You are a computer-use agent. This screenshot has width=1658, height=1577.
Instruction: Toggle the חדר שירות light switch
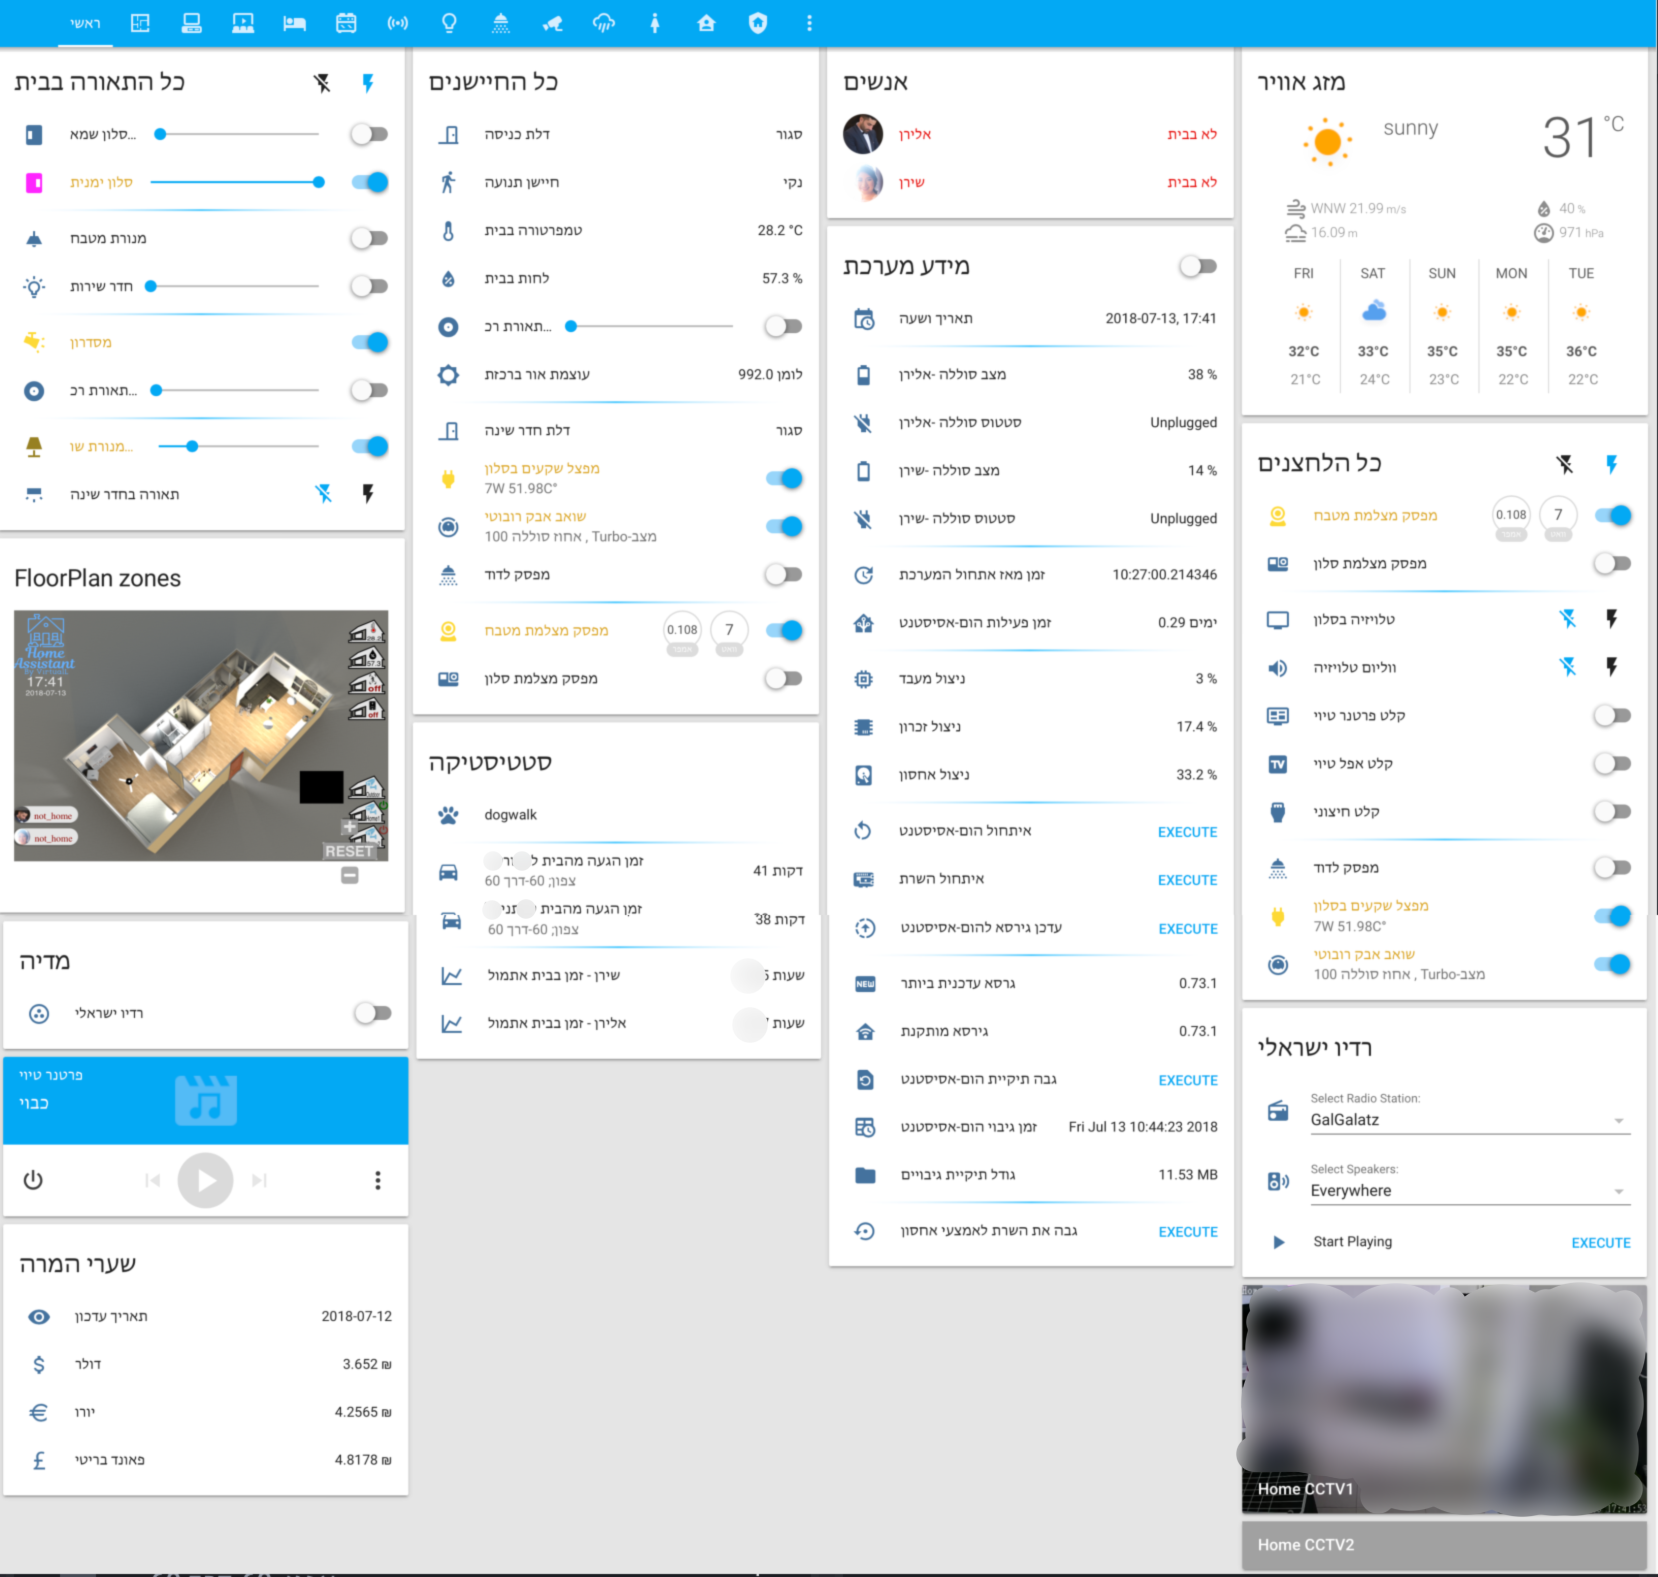coord(370,286)
